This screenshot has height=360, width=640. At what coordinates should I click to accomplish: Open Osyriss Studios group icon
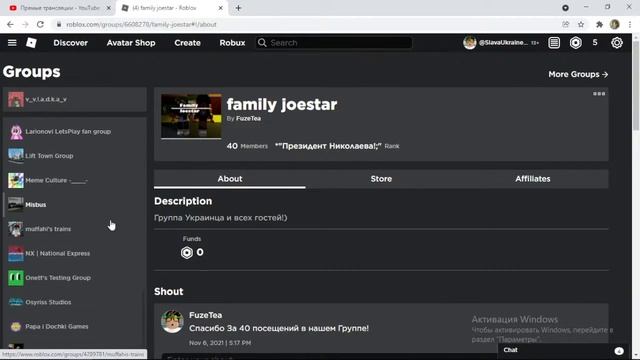16,302
